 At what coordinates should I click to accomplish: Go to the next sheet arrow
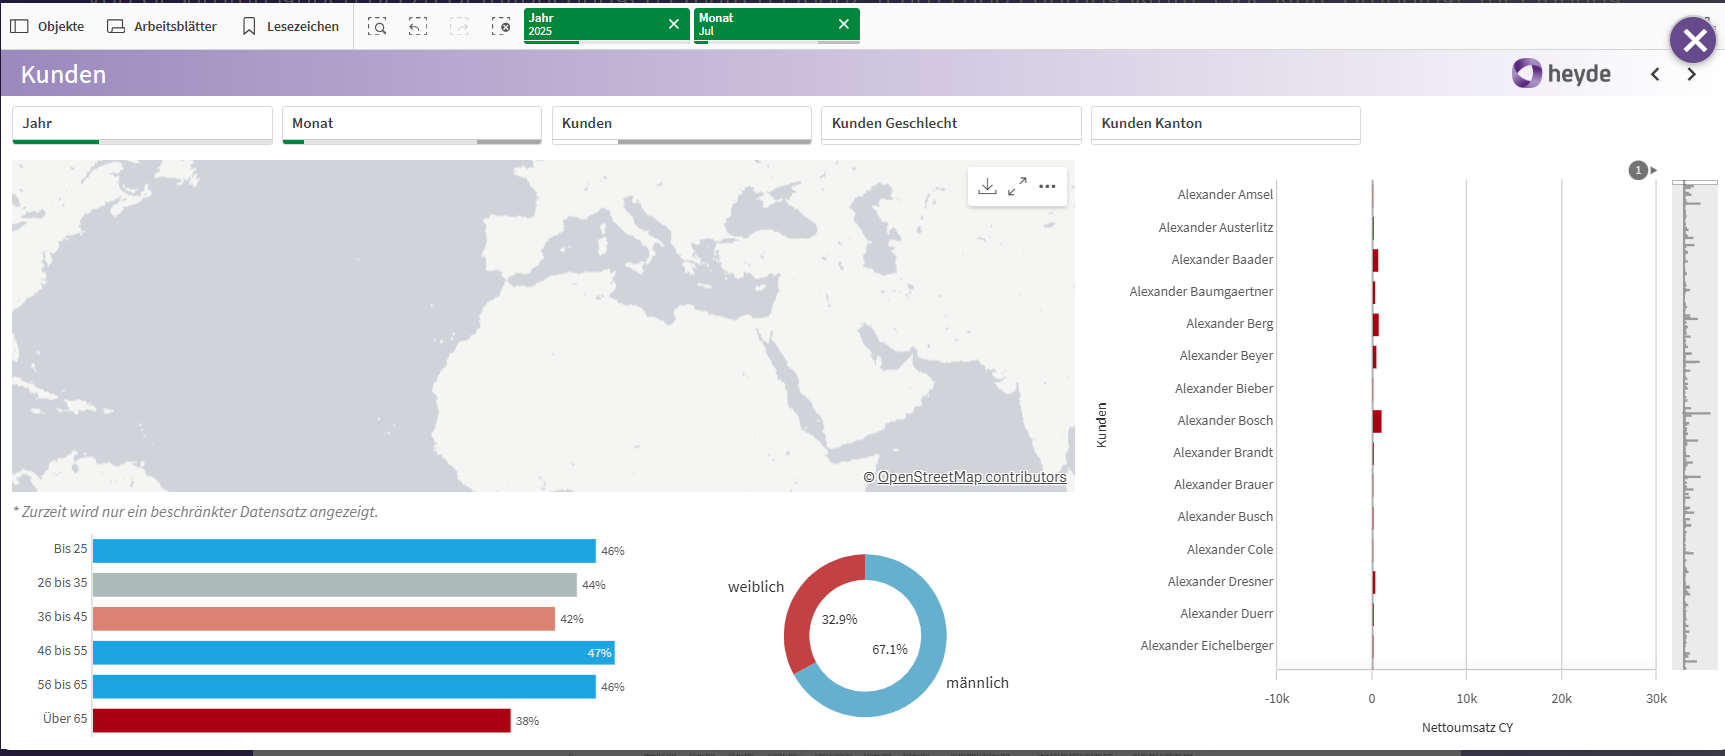point(1691,75)
